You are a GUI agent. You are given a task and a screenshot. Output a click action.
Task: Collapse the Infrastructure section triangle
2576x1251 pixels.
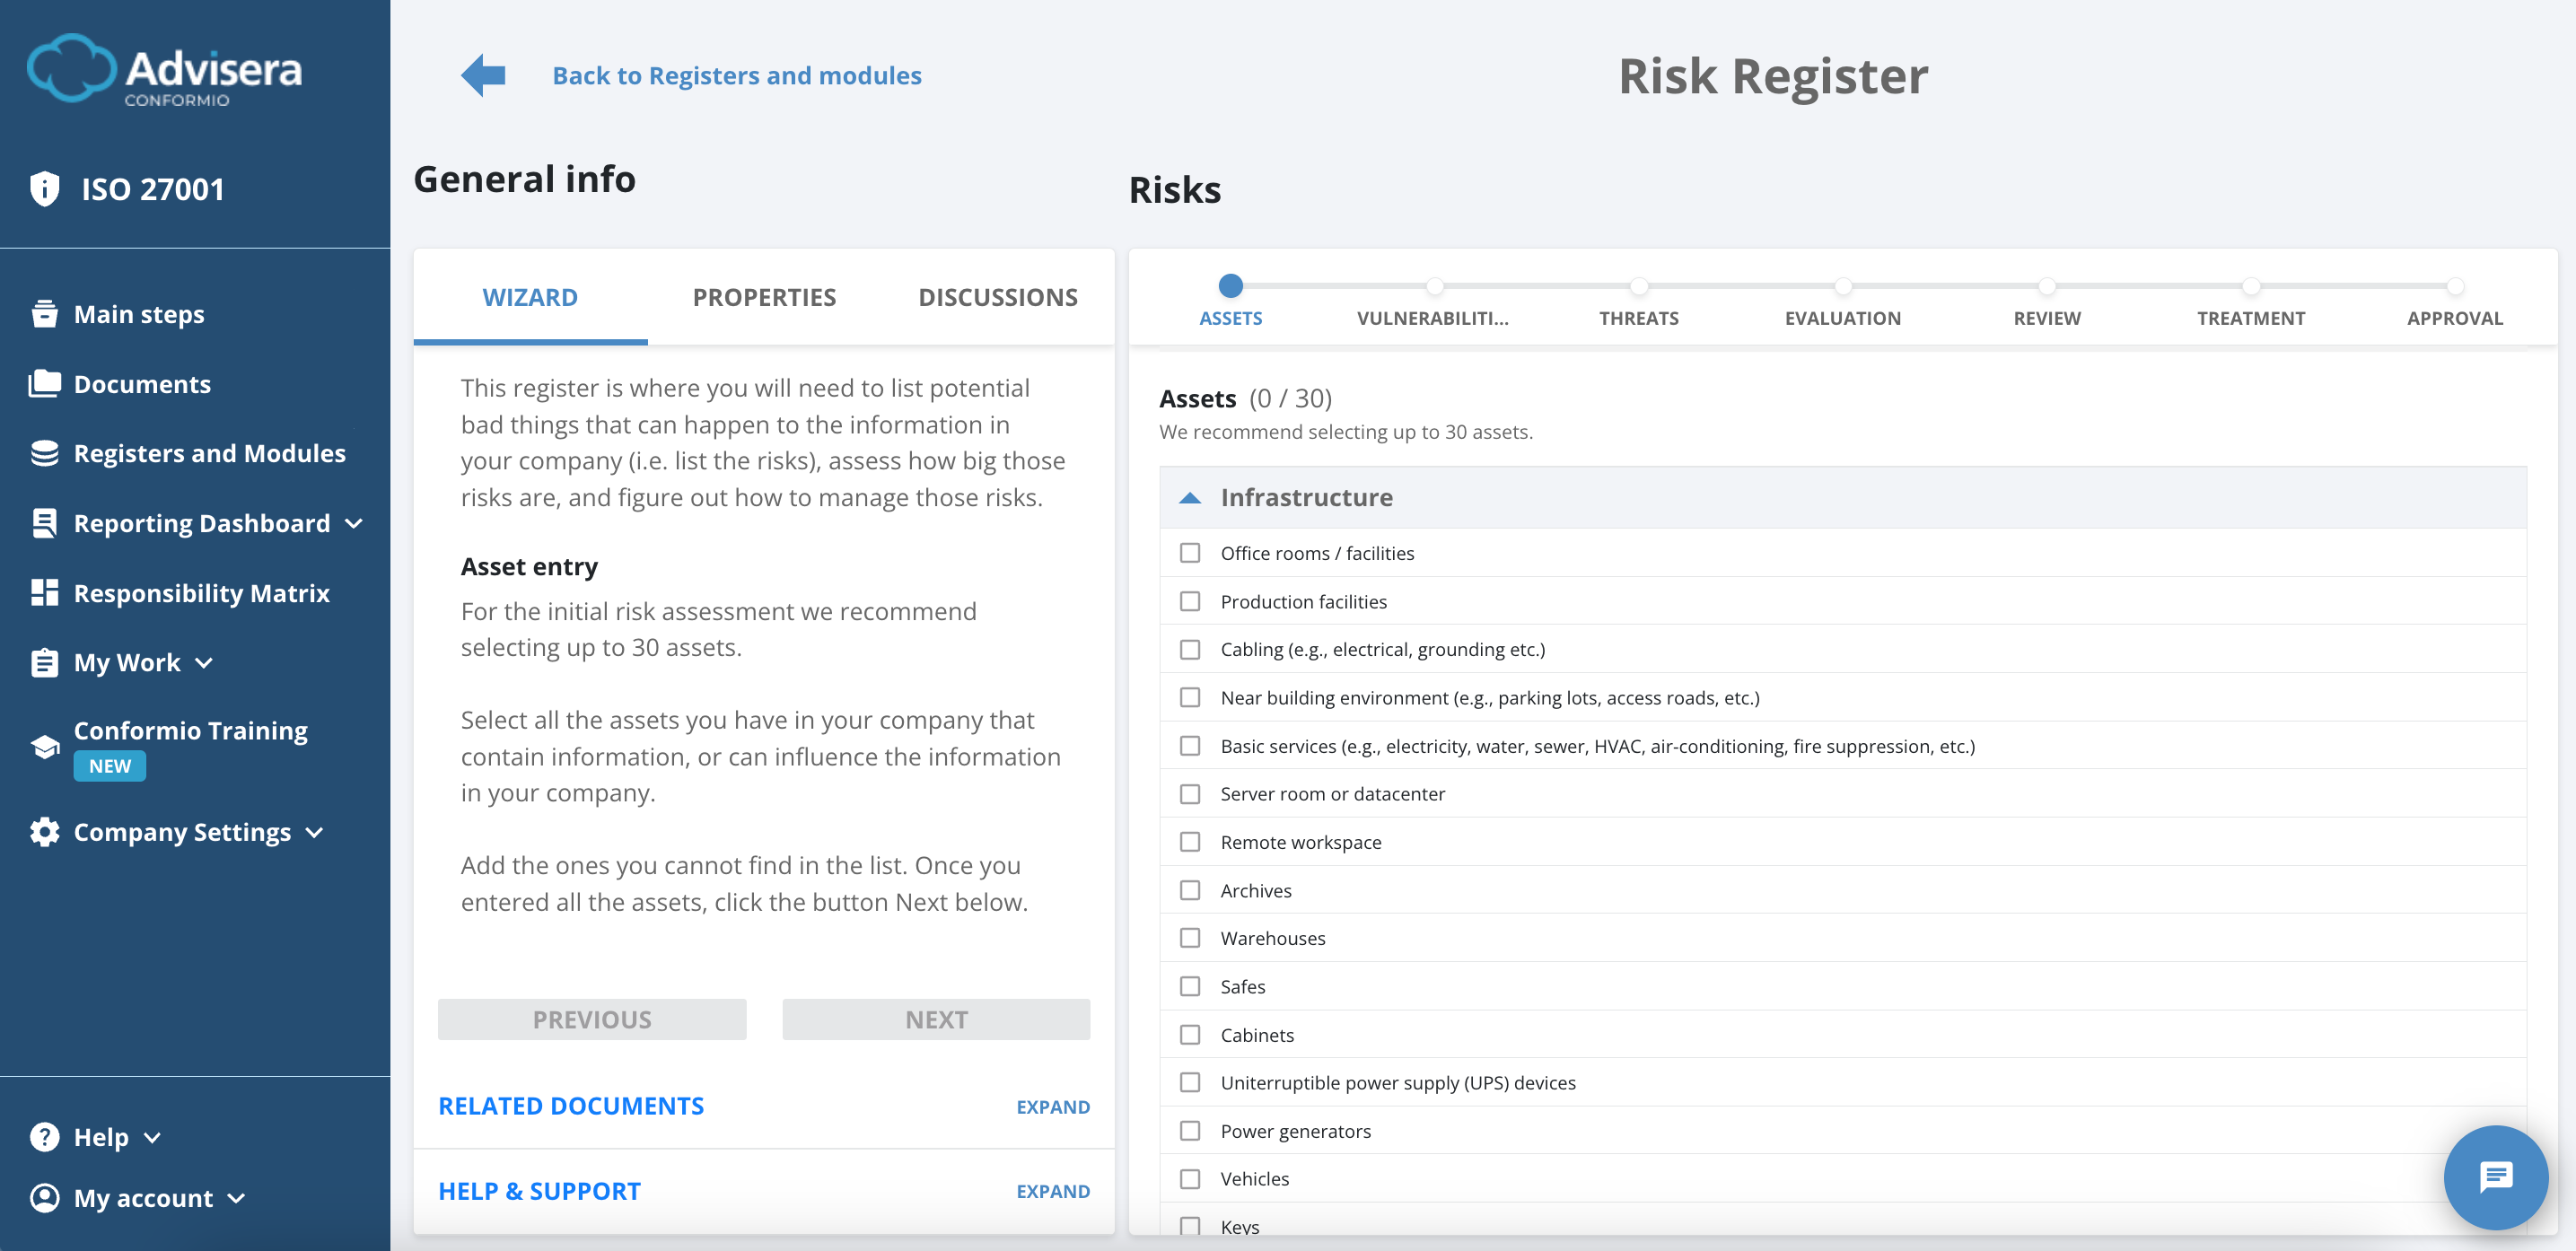pos(1190,498)
